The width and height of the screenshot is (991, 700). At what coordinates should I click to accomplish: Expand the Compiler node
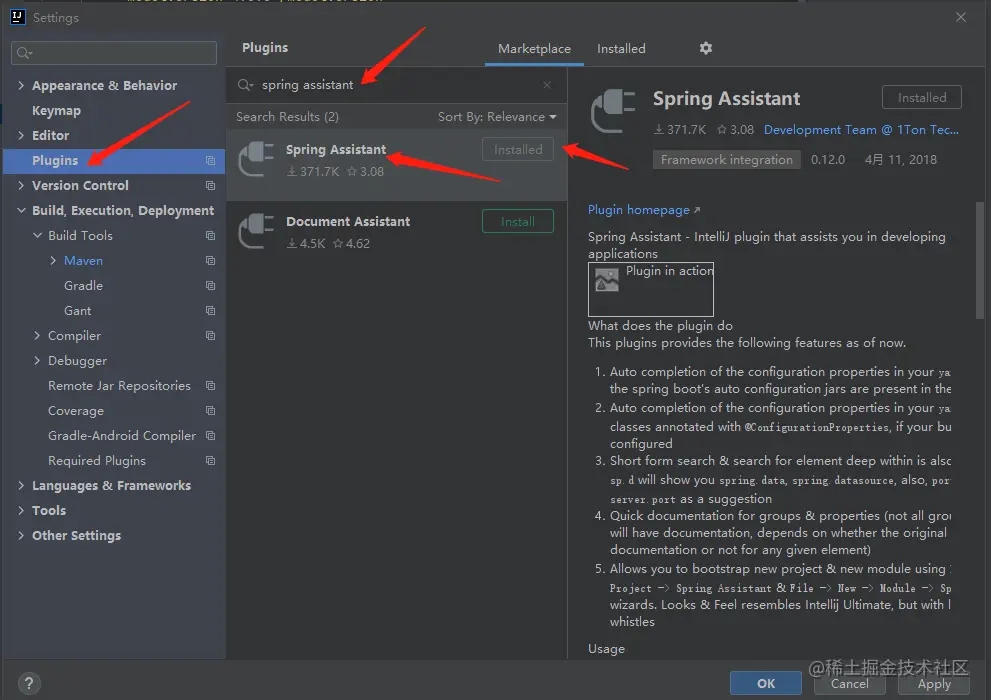click(37, 335)
